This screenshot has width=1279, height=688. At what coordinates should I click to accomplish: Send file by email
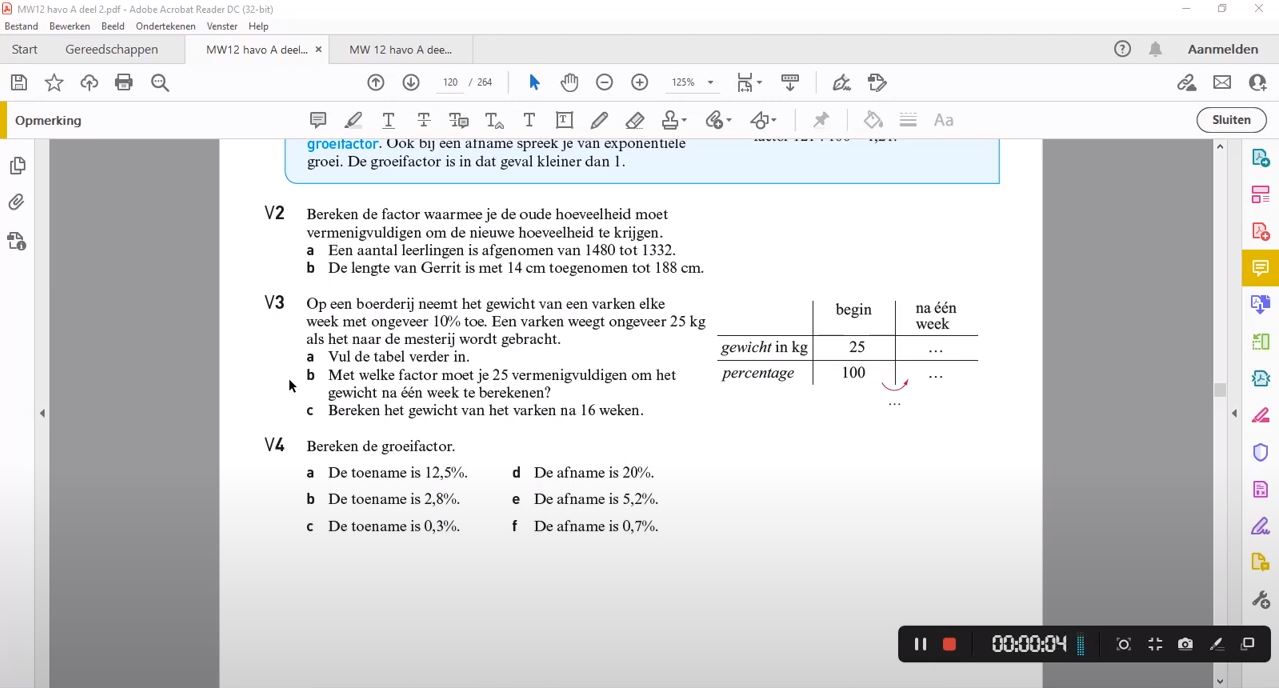pos(1222,83)
